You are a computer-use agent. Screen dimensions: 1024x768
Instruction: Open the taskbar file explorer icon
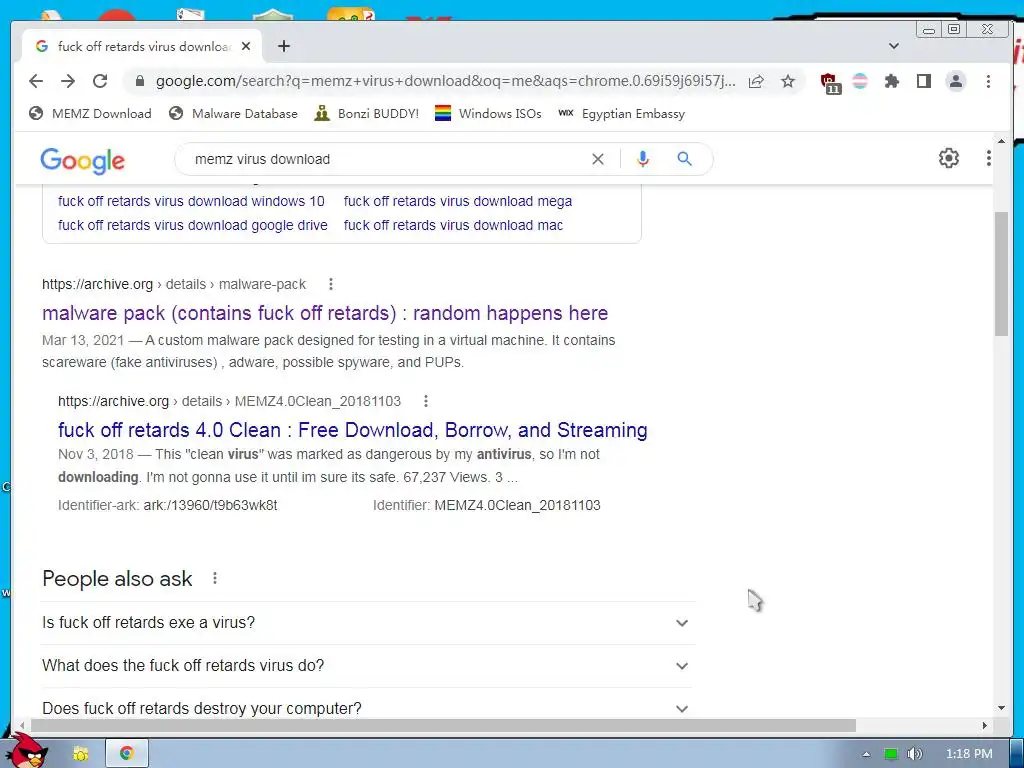point(80,754)
